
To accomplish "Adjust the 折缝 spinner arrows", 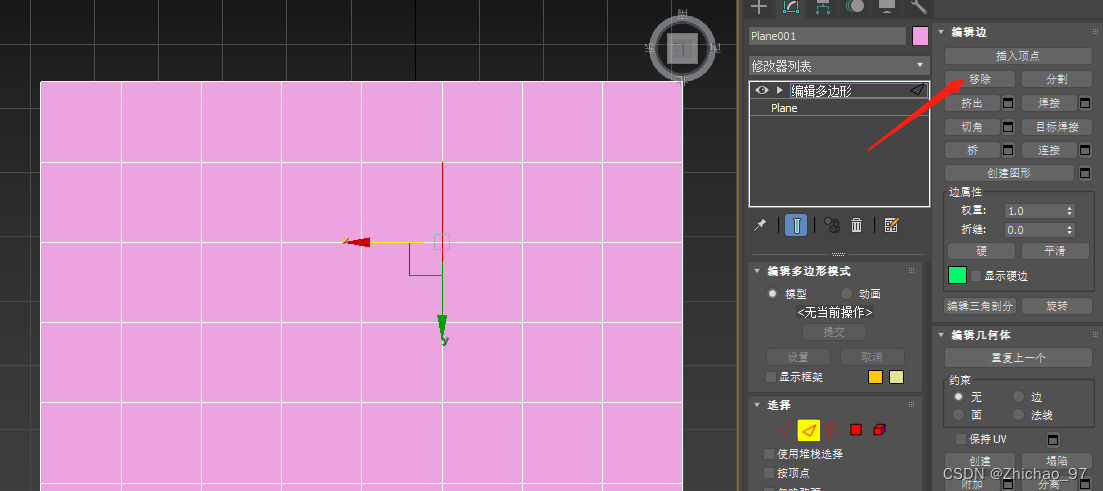I will 1070,230.
